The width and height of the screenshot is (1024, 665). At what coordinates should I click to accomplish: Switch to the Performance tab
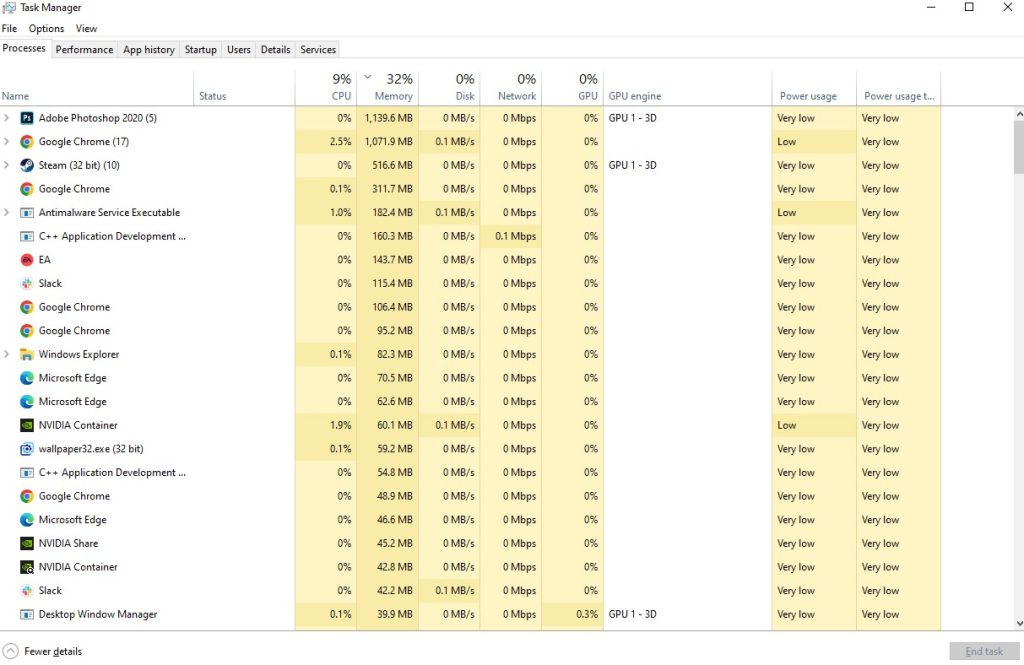pos(84,50)
